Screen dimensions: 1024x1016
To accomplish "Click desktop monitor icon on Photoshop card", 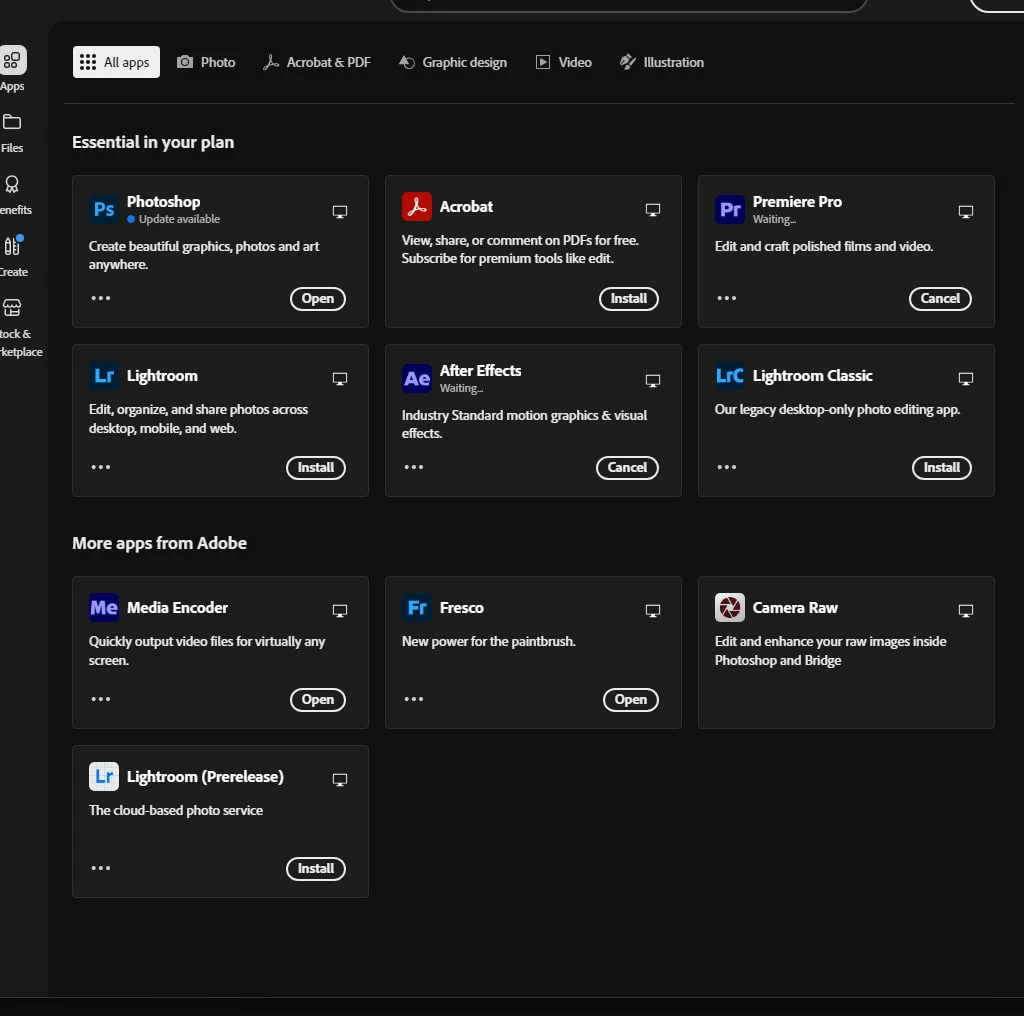I will click(x=340, y=212).
